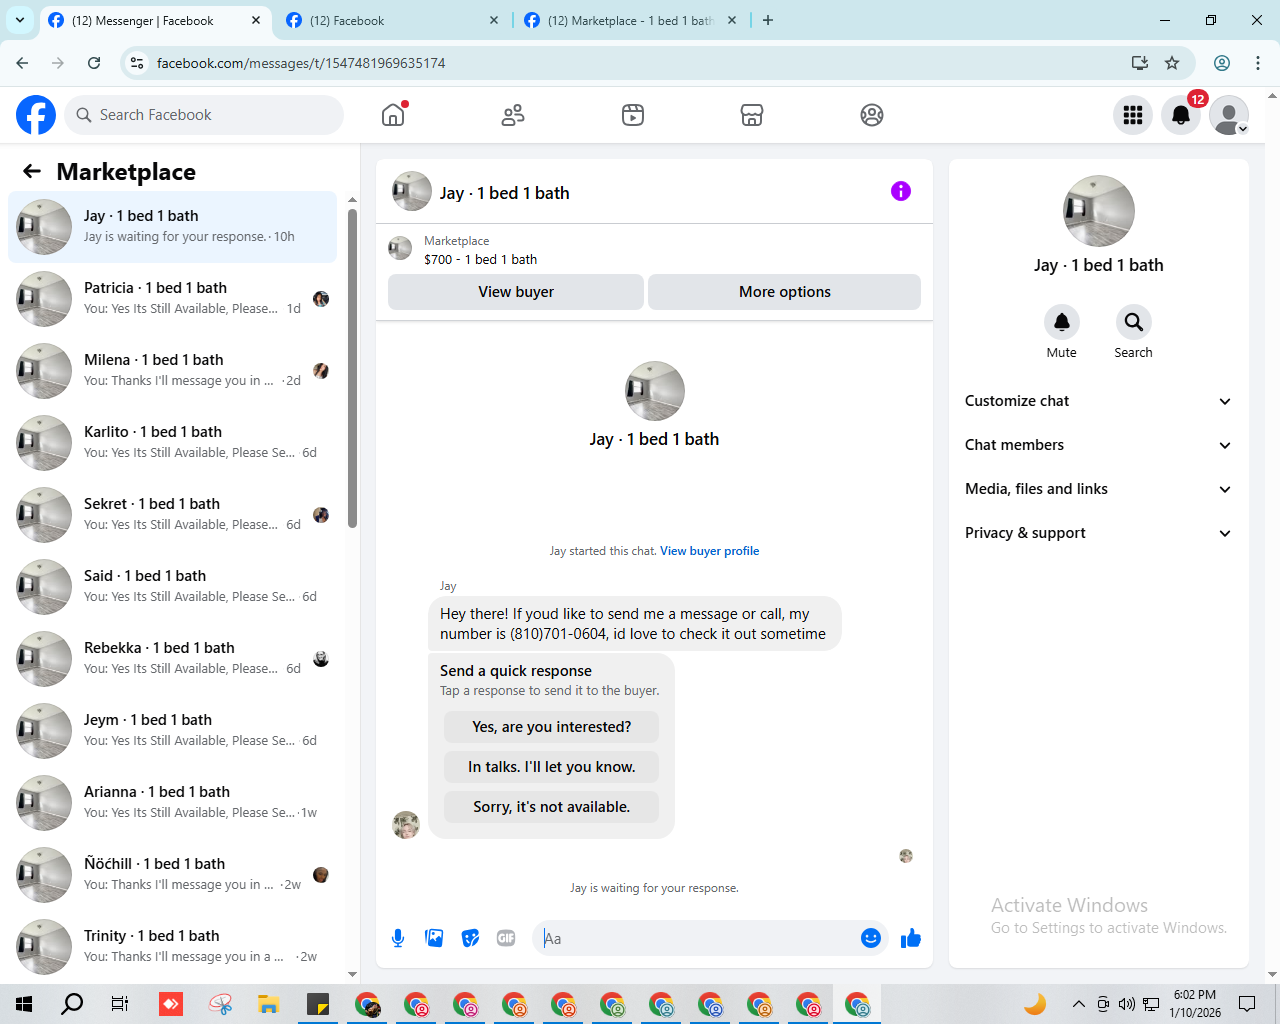
Task: Open the Chrome profile icon
Action: pos(1222,63)
